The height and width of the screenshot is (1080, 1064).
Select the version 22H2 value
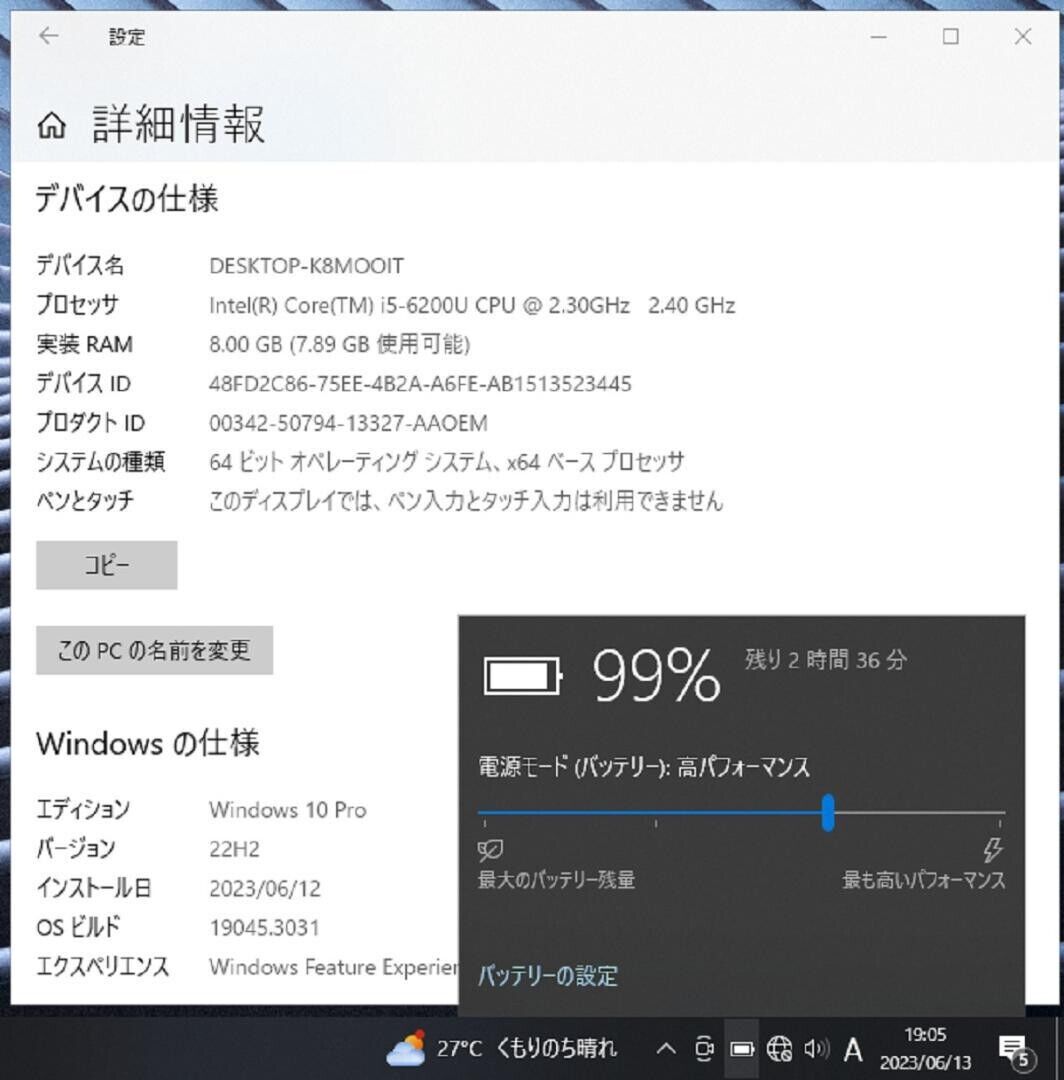tap(234, 849)
